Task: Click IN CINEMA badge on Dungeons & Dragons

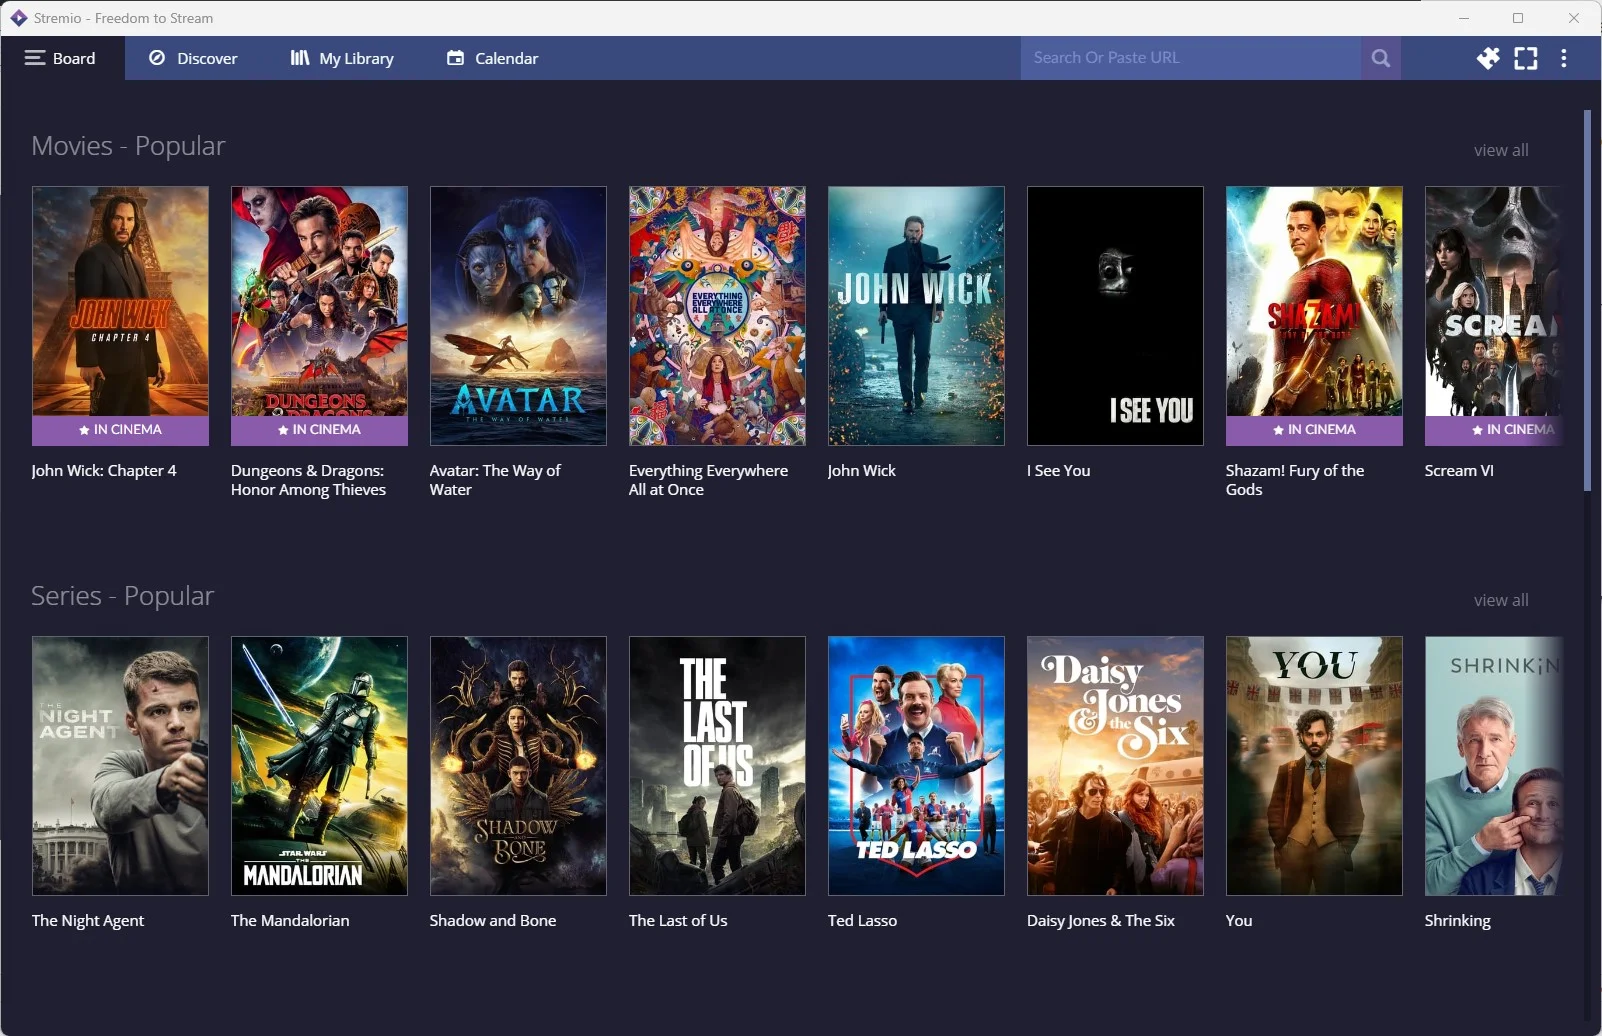Action: click(x=319, y=430)
